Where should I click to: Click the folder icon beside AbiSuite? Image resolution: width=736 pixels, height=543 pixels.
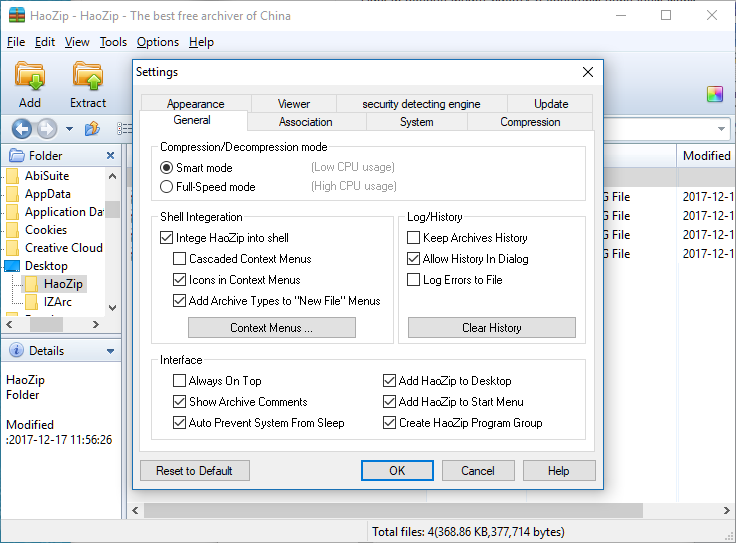pyautogui.click(x=13, y=176)
